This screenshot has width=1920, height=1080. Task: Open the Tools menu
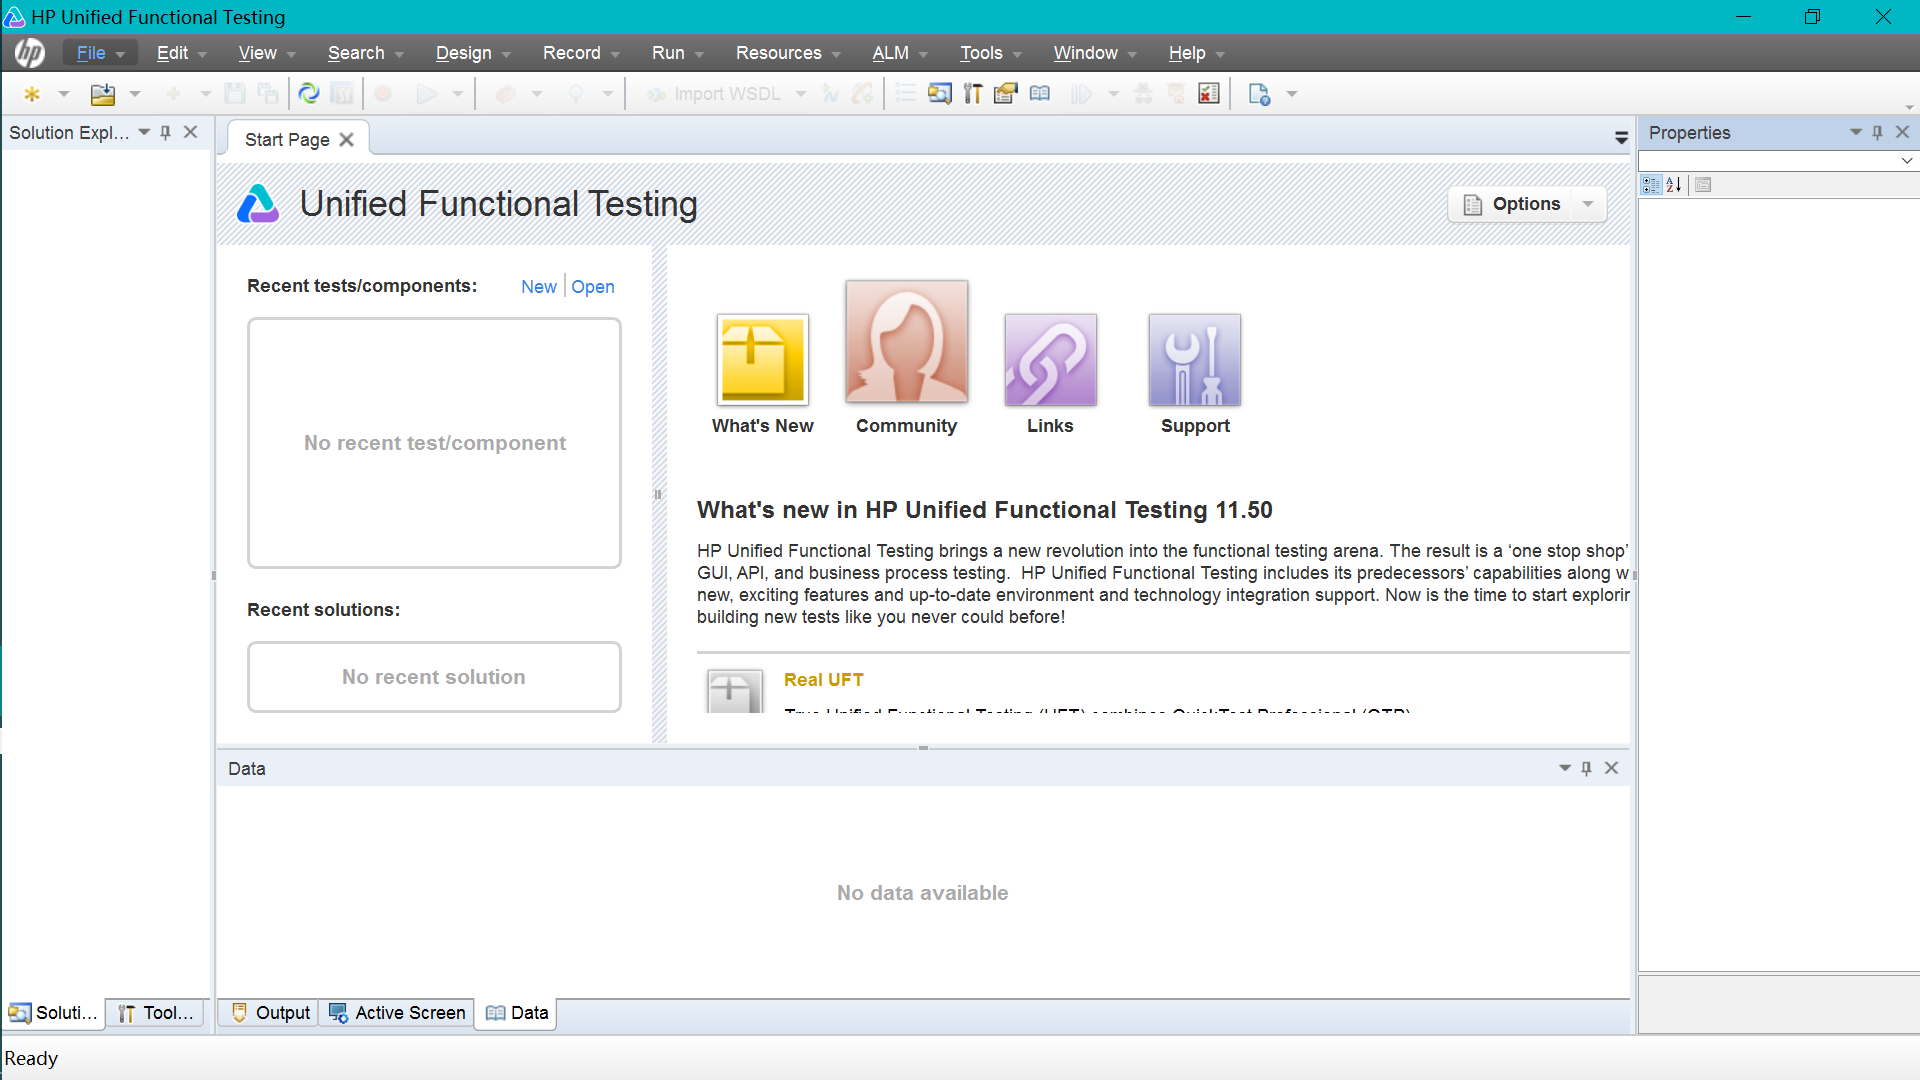[x=990, y=53]
